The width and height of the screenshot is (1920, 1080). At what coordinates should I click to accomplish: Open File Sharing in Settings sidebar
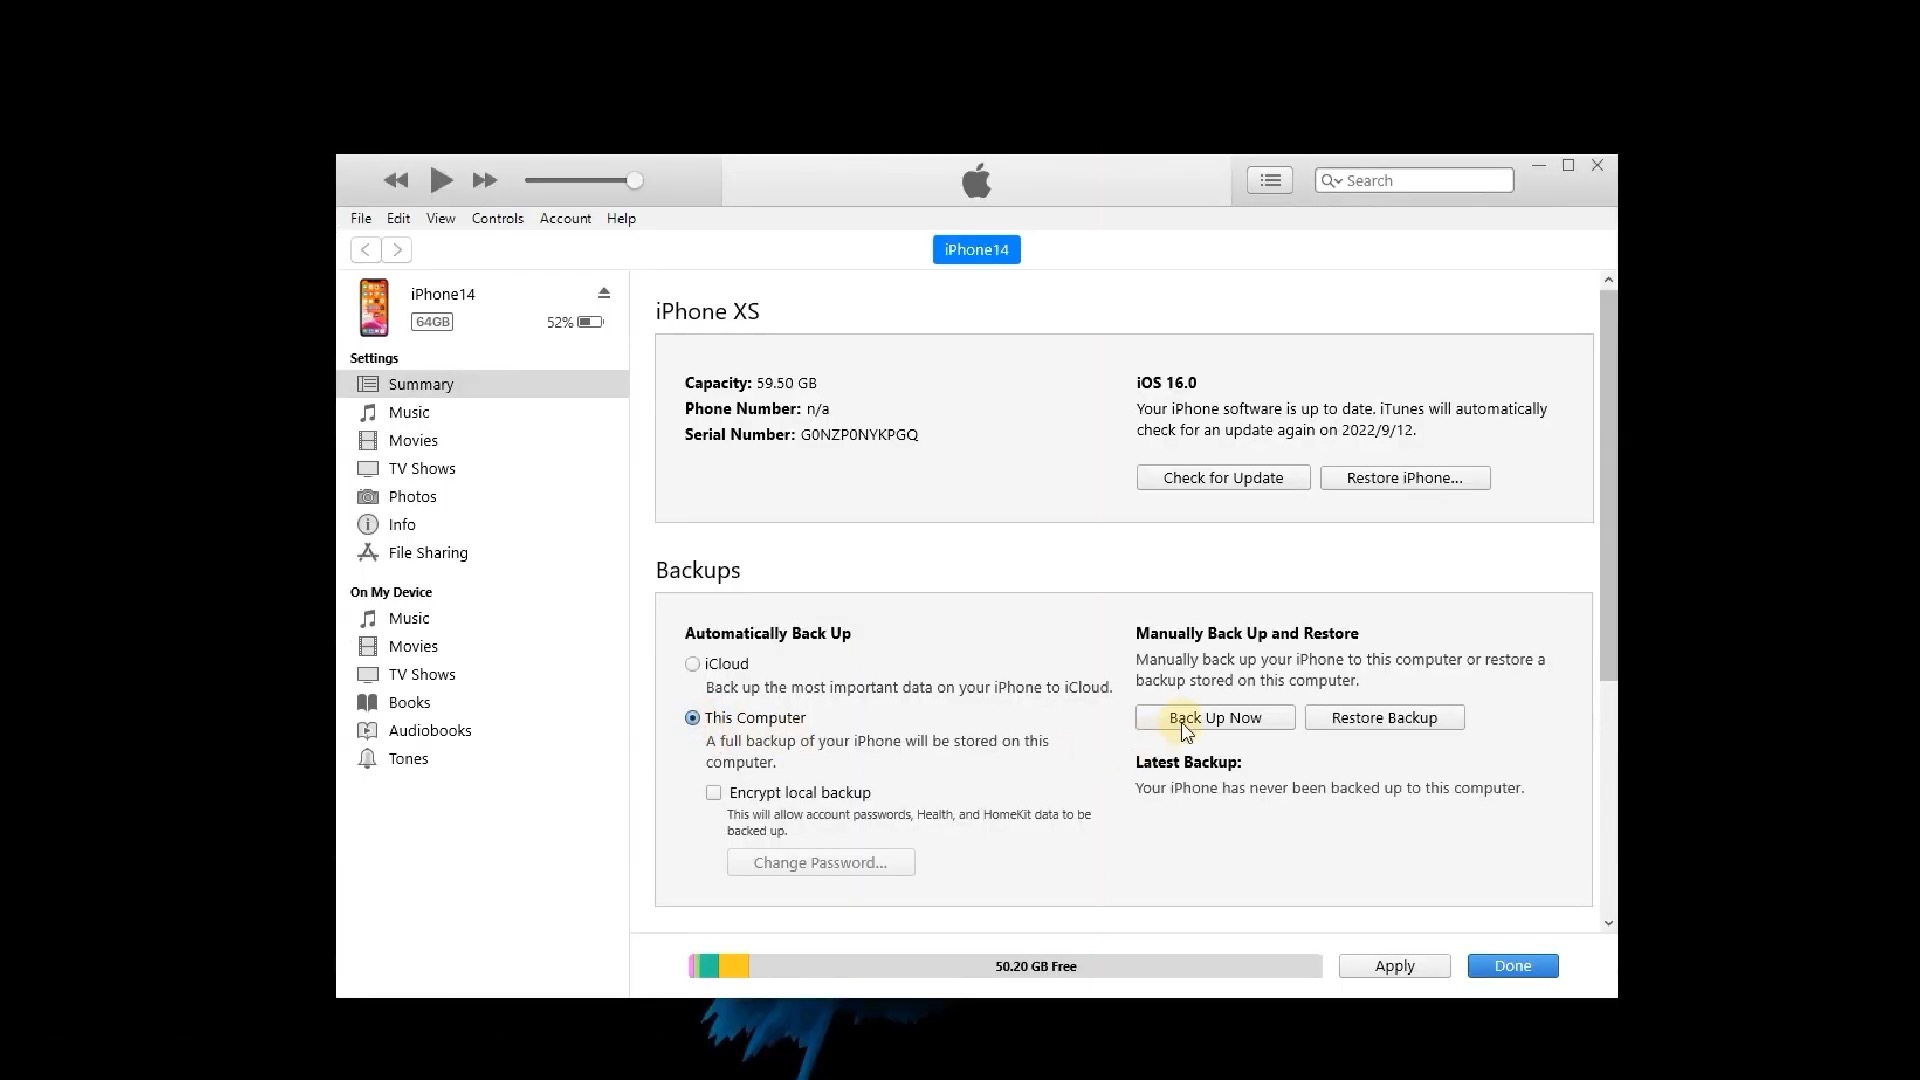point(427,552)
